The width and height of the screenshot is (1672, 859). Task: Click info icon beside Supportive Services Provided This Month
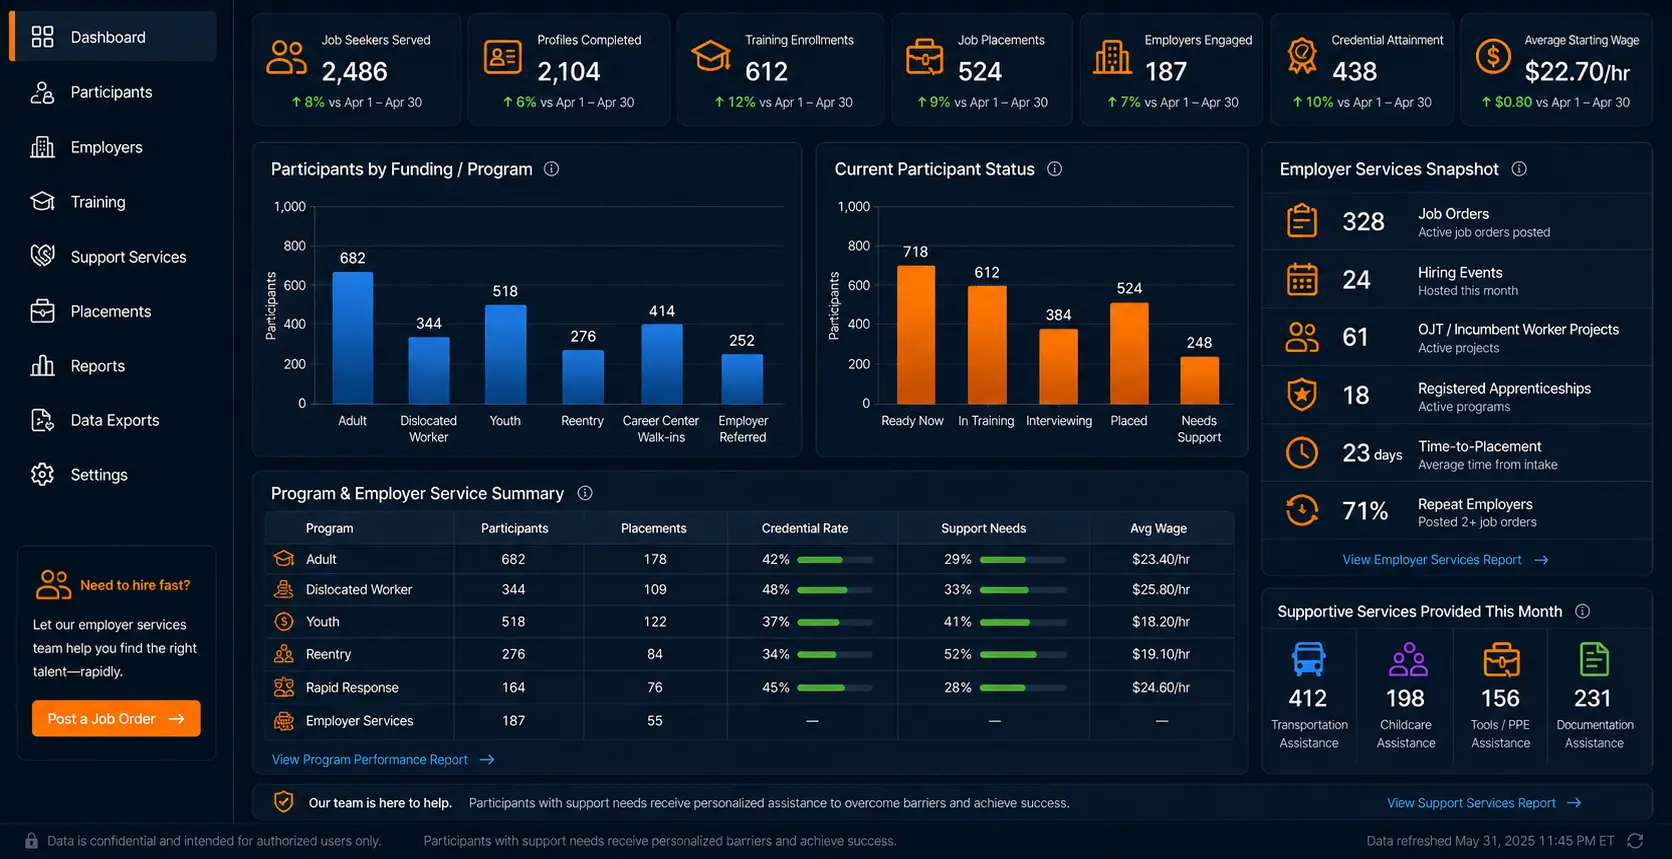pyautogui.click(x=1582, y=611)
